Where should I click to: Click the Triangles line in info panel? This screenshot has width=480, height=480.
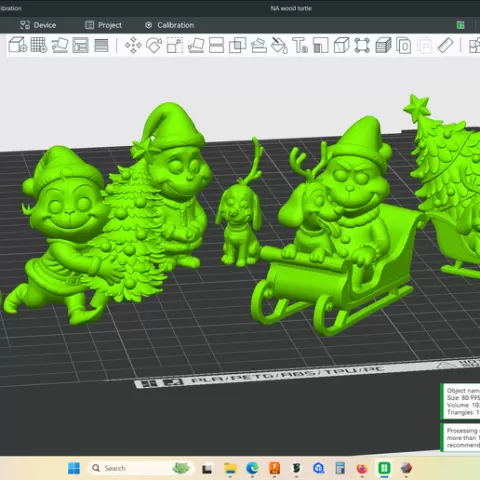tap(463, 412)
